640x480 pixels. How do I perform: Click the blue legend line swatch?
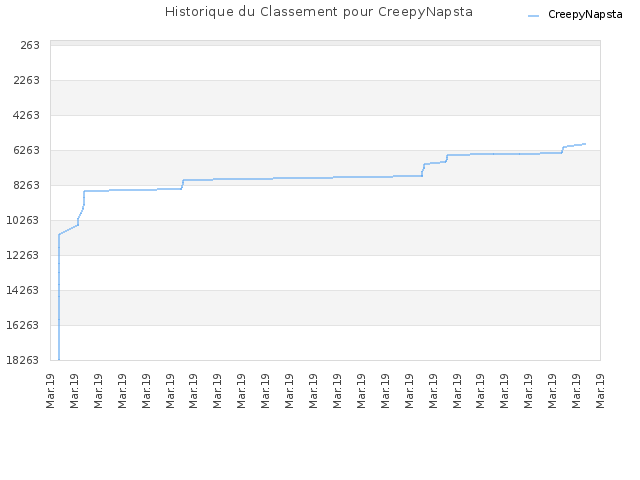(x=533, y=16)
